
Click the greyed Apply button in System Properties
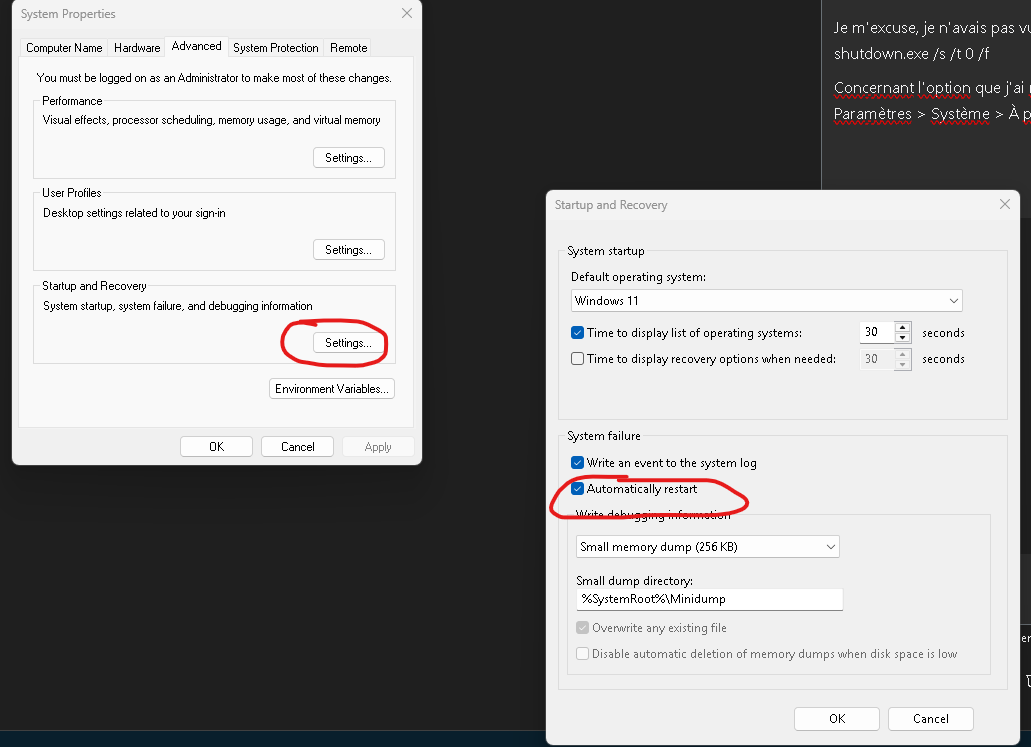[378, 446]
